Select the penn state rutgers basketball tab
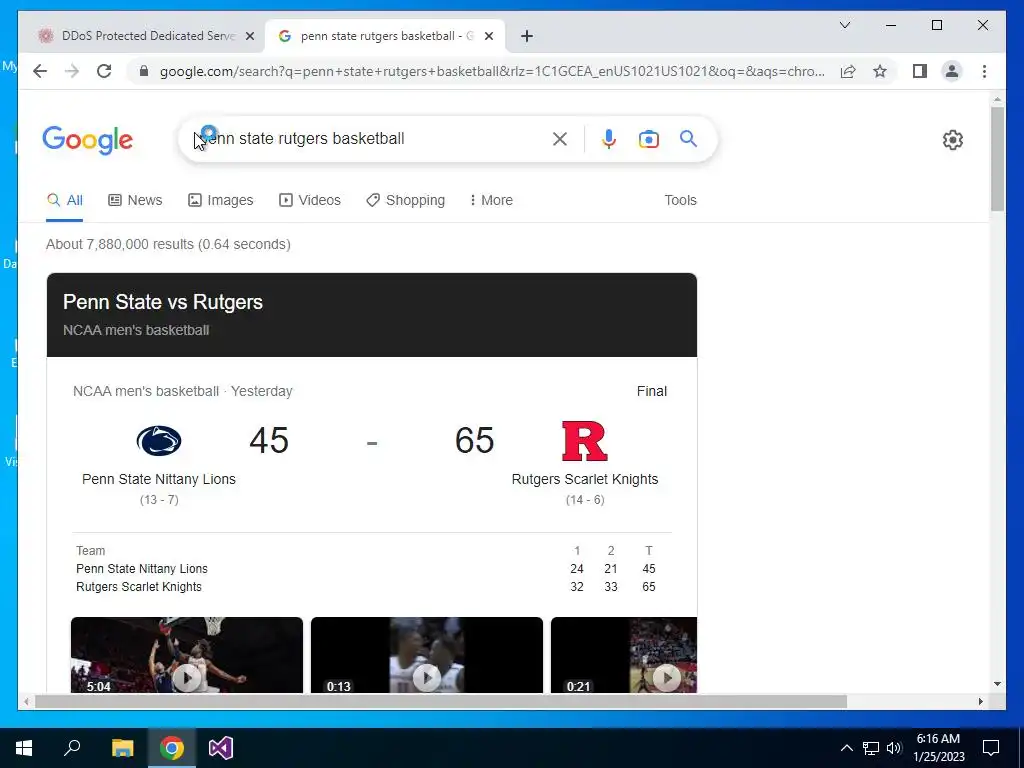This screenshot has height=768, width=1024. (385, 36)
